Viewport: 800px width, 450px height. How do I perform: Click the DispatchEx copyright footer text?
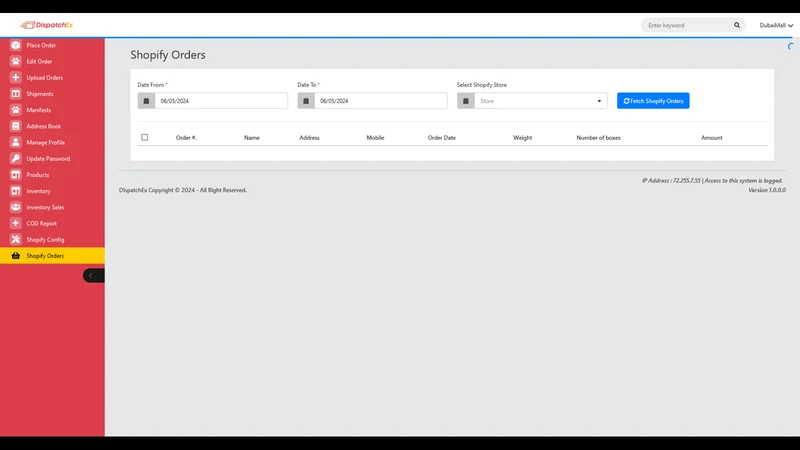pyautogui.click(x=183, y=190)
